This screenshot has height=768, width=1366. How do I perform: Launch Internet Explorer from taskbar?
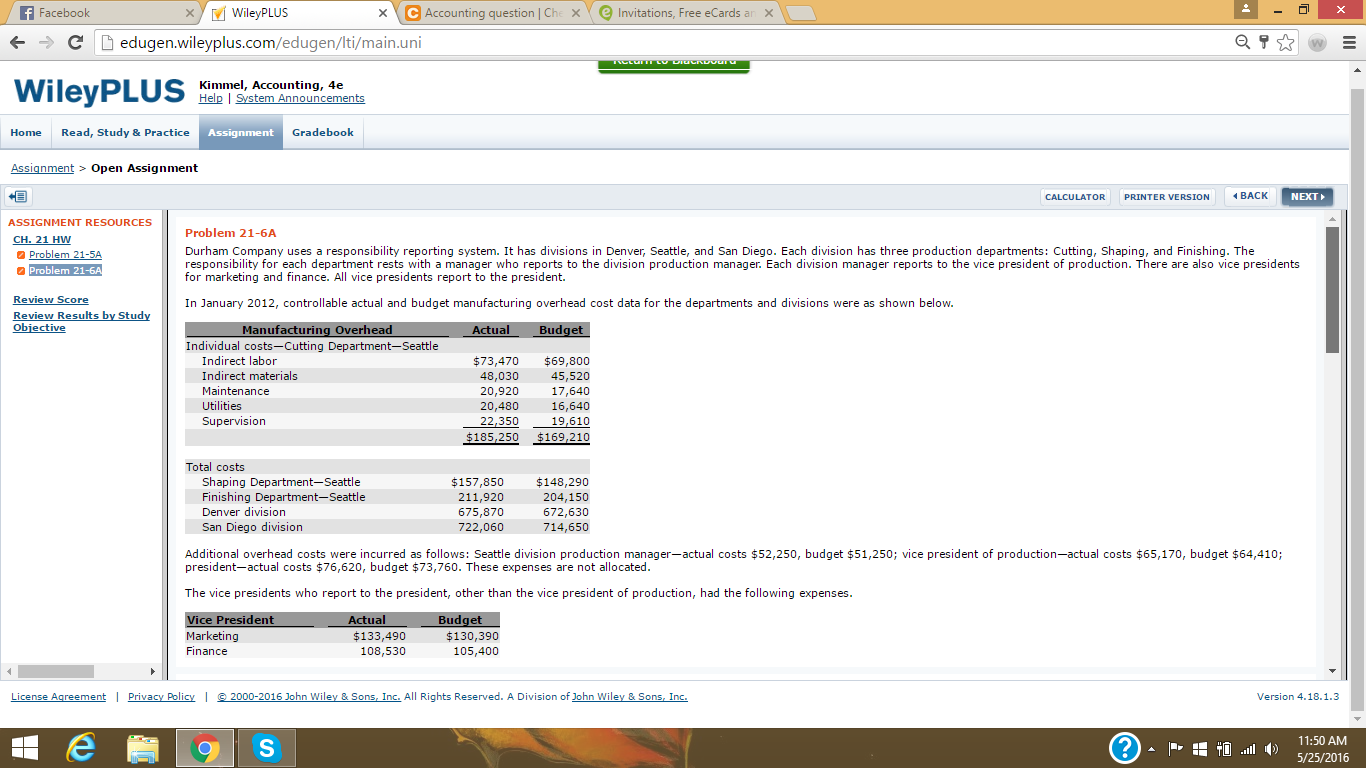80,747
